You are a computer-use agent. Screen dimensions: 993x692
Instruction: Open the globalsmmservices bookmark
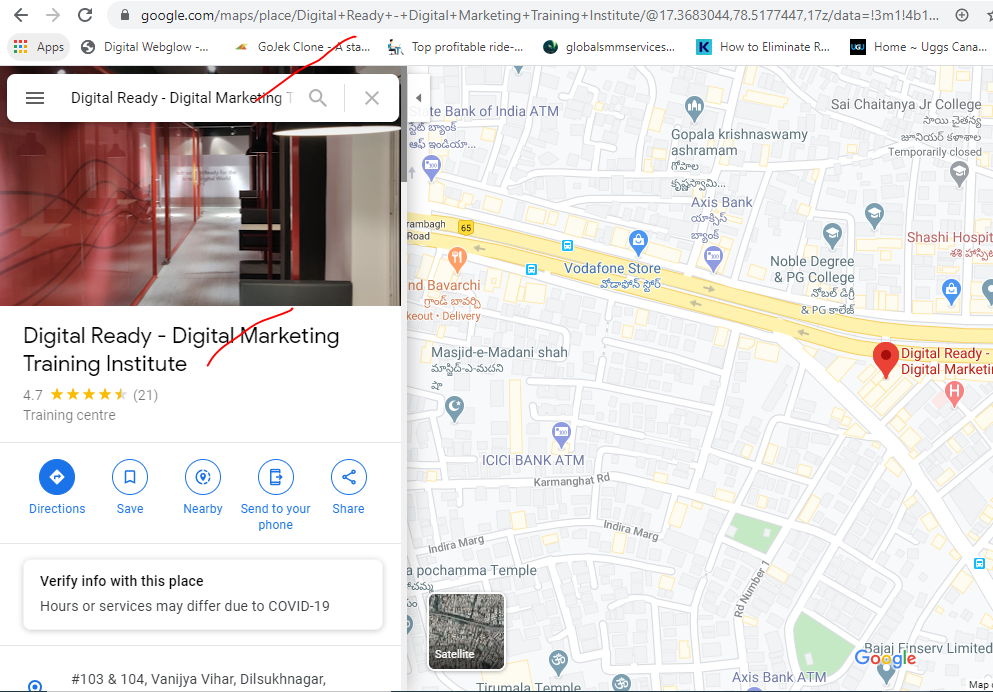[610, 47]
